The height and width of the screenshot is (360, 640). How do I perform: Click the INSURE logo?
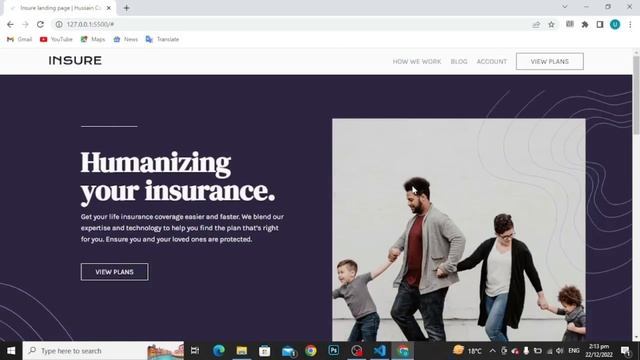point(75,60)
